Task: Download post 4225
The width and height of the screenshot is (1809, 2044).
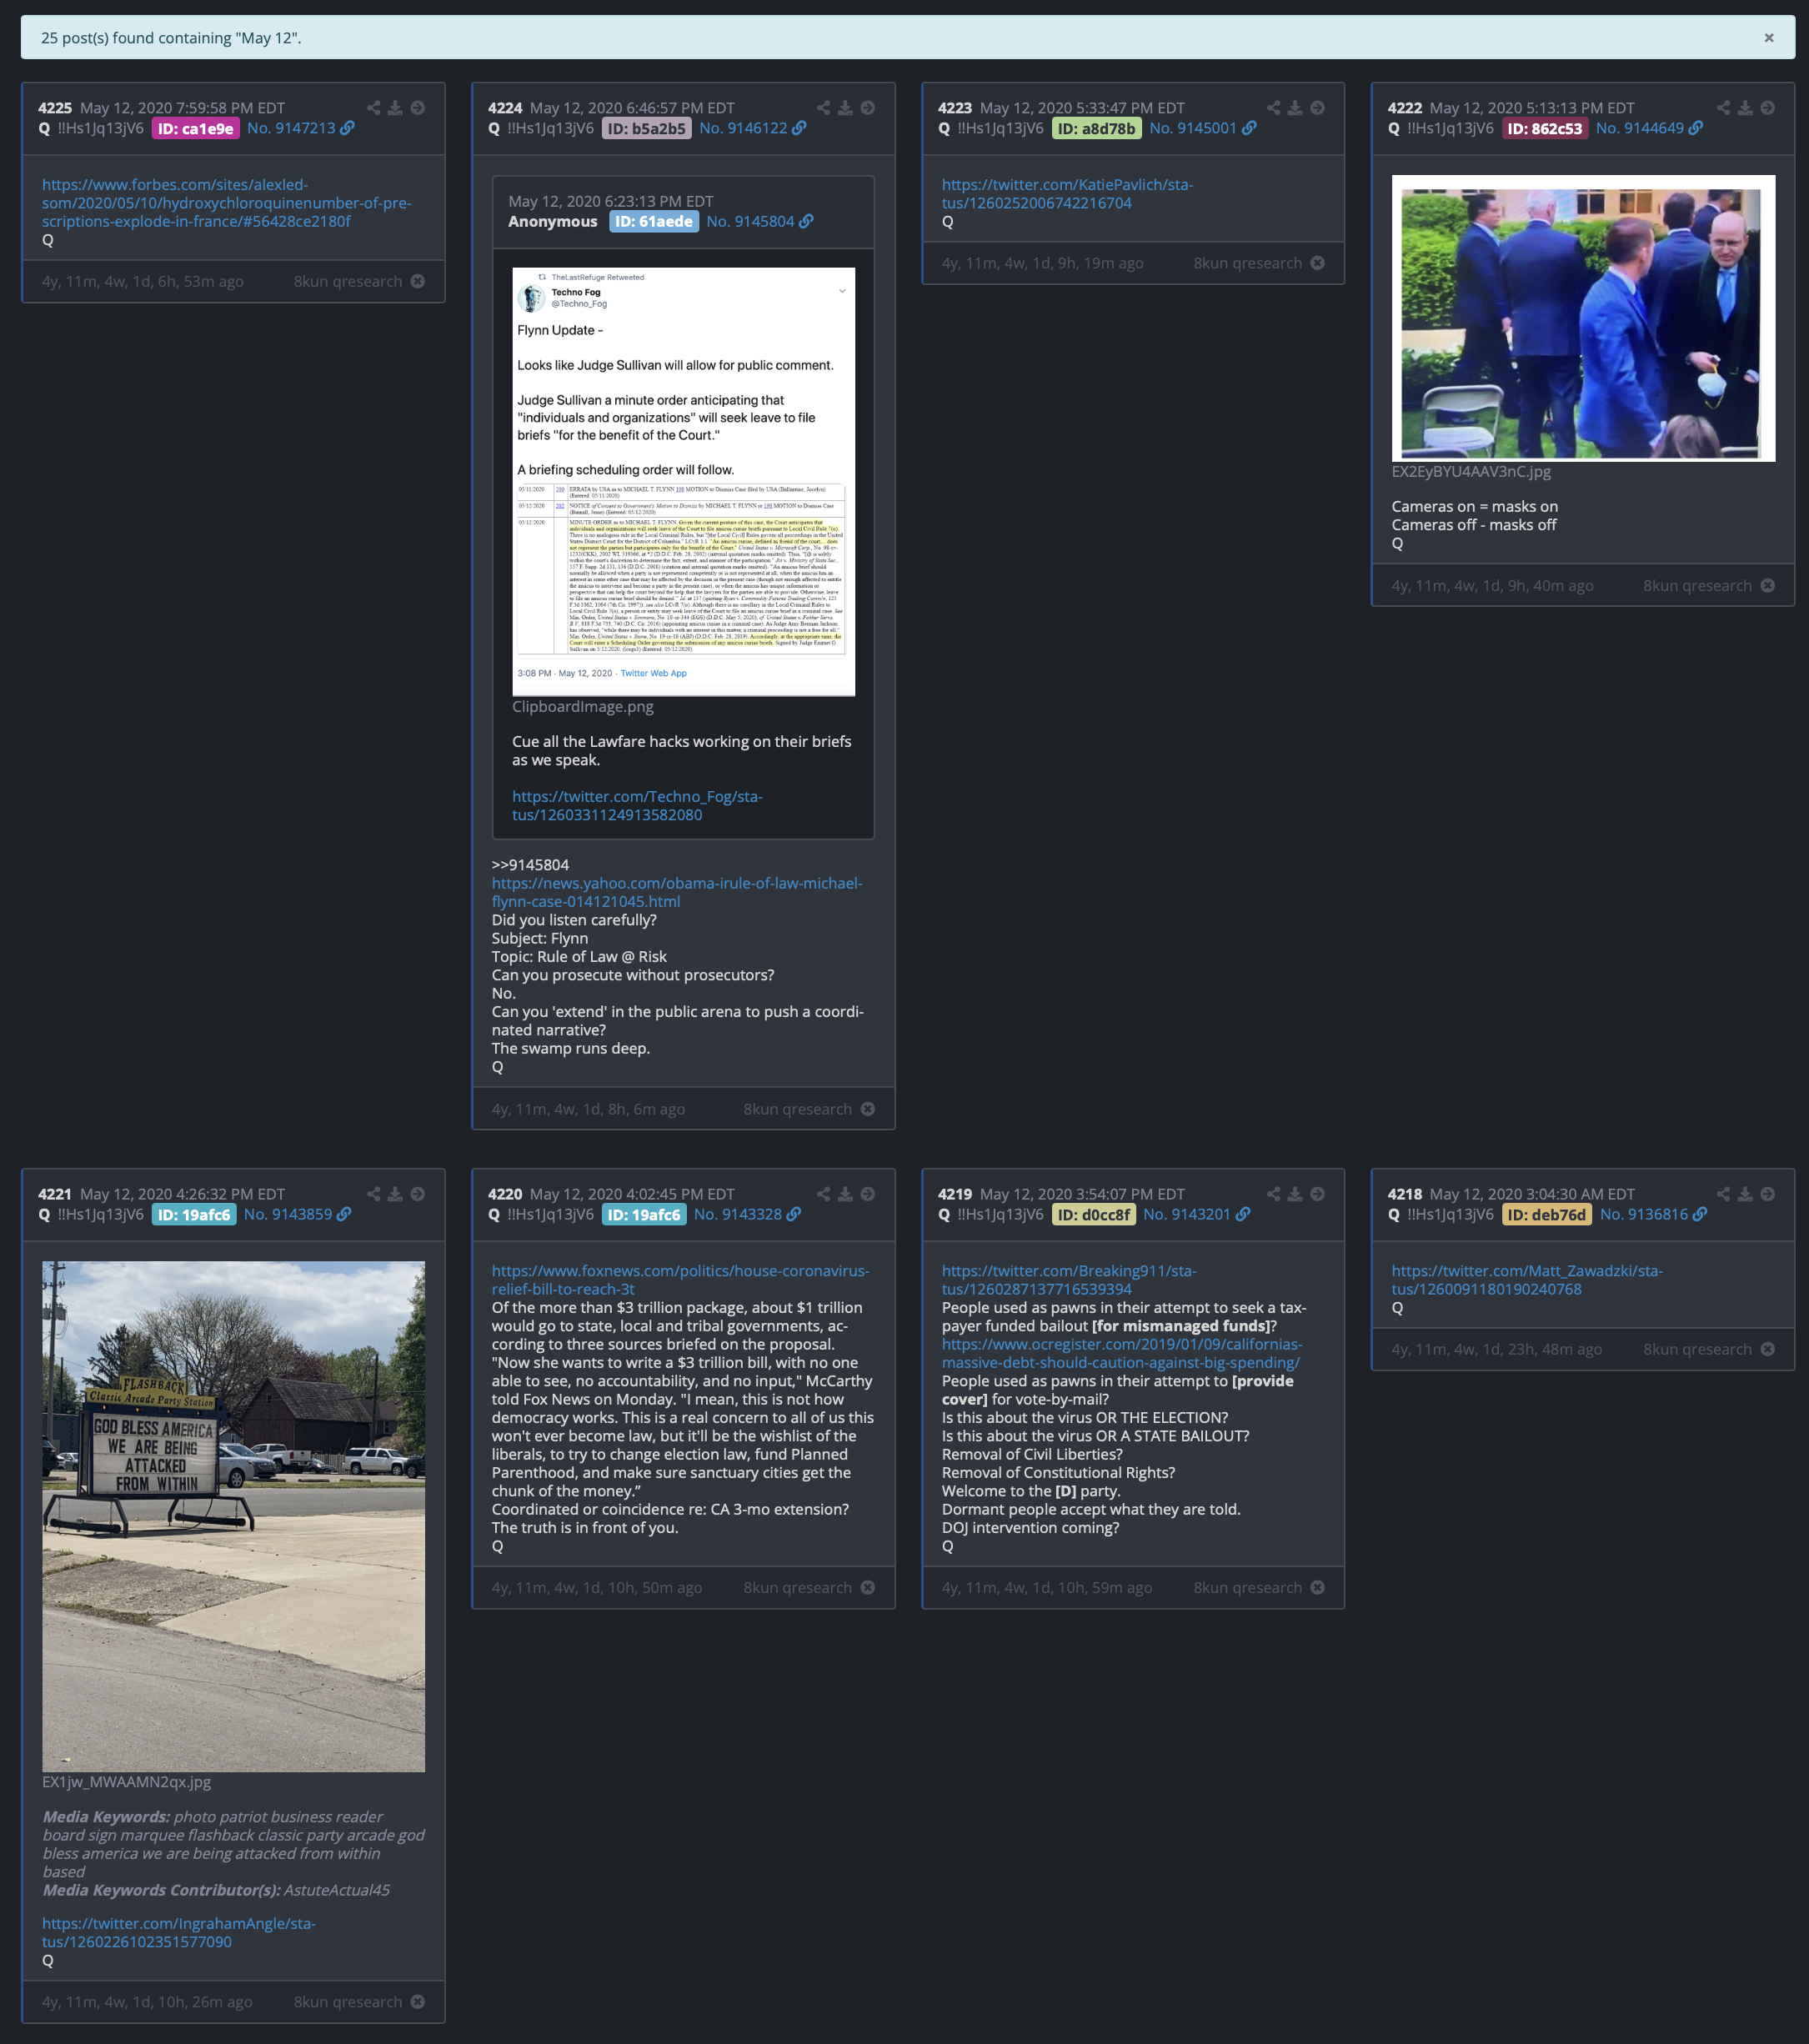Action: tap(395, 108)
